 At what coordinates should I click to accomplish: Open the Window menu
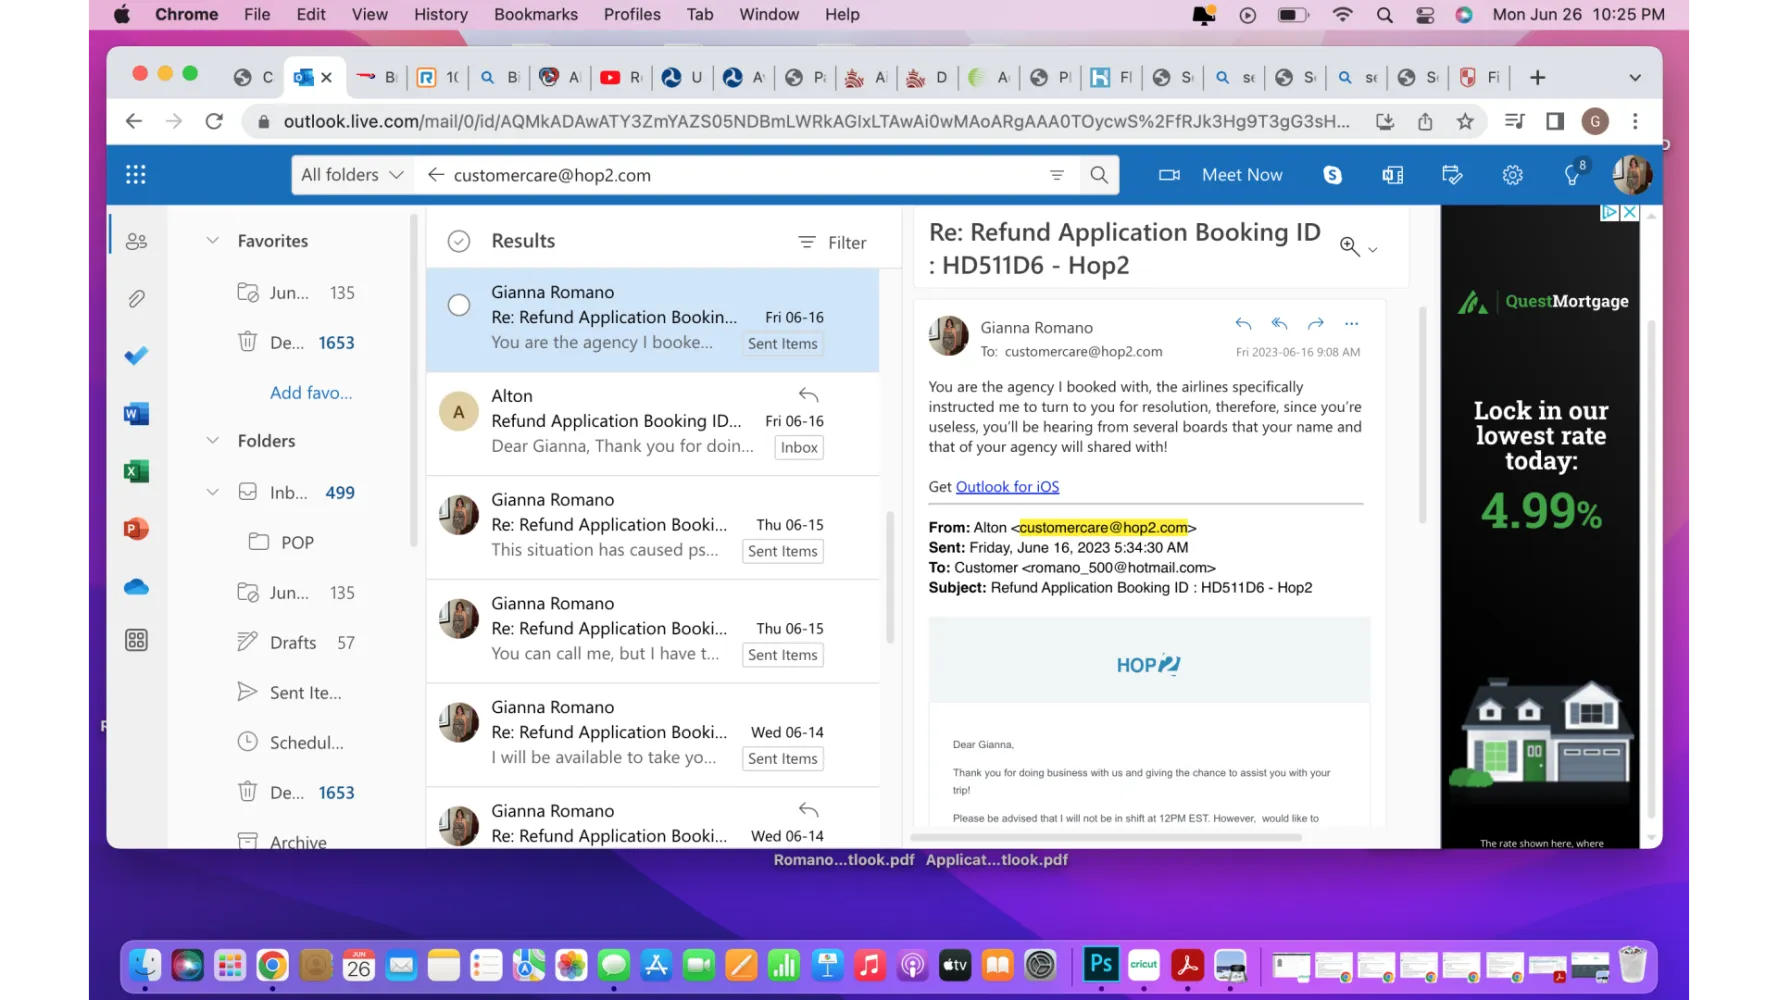(769, 14)
